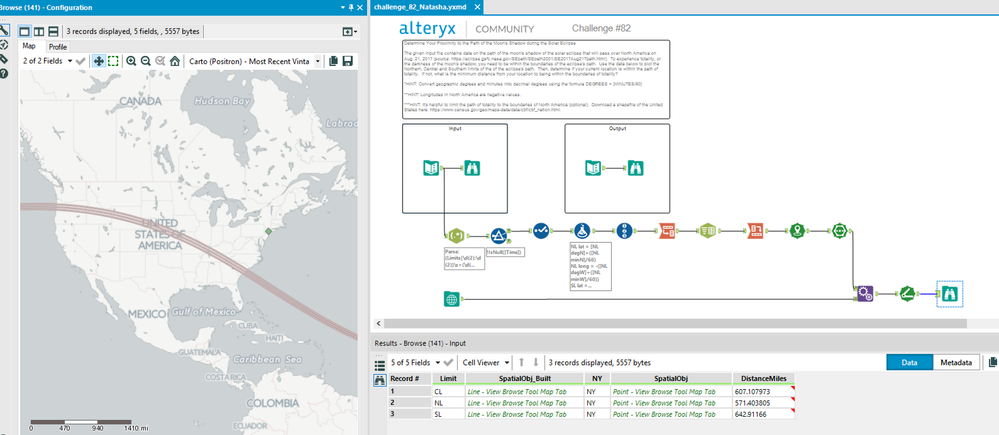Open the new window dropdown in Browse panel

pos(349,31)
